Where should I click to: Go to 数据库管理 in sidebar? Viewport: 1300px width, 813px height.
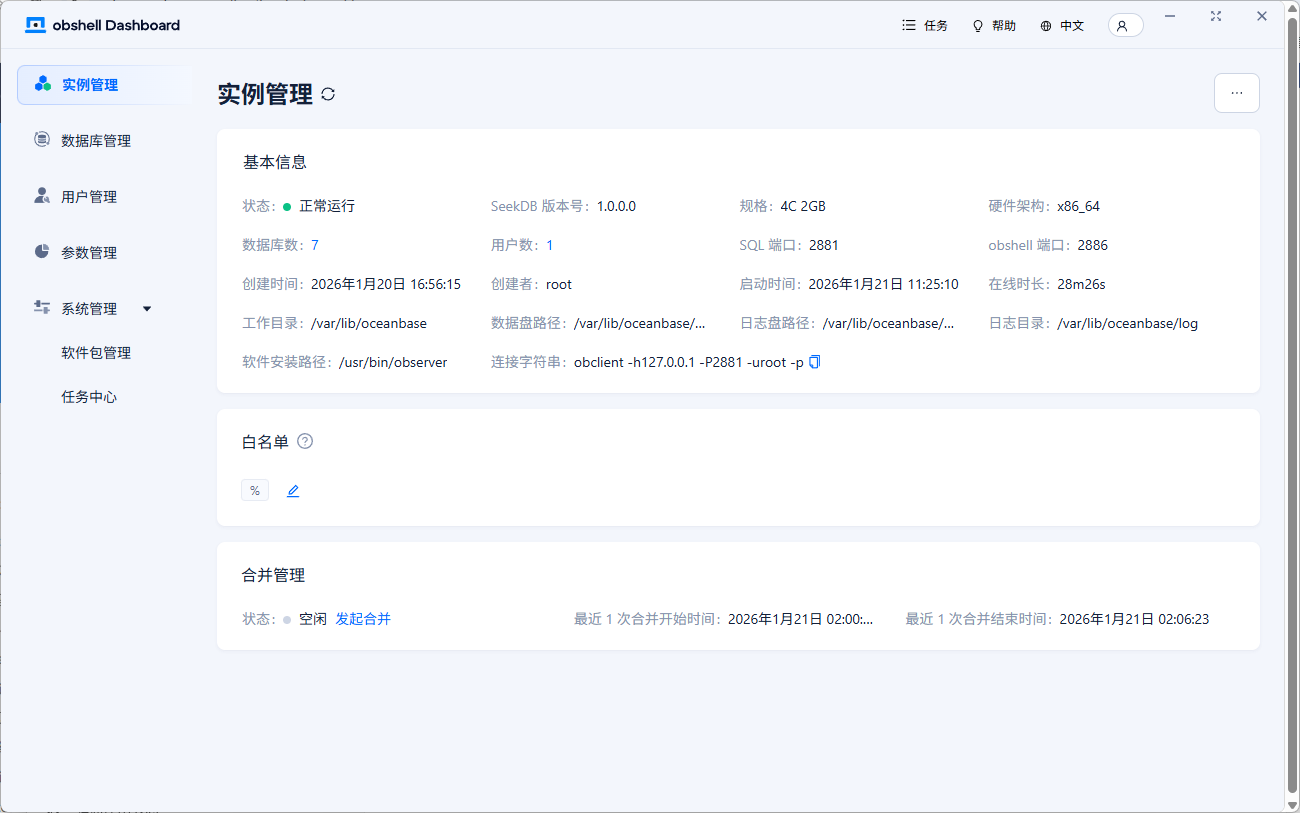[x=96, y=141]
